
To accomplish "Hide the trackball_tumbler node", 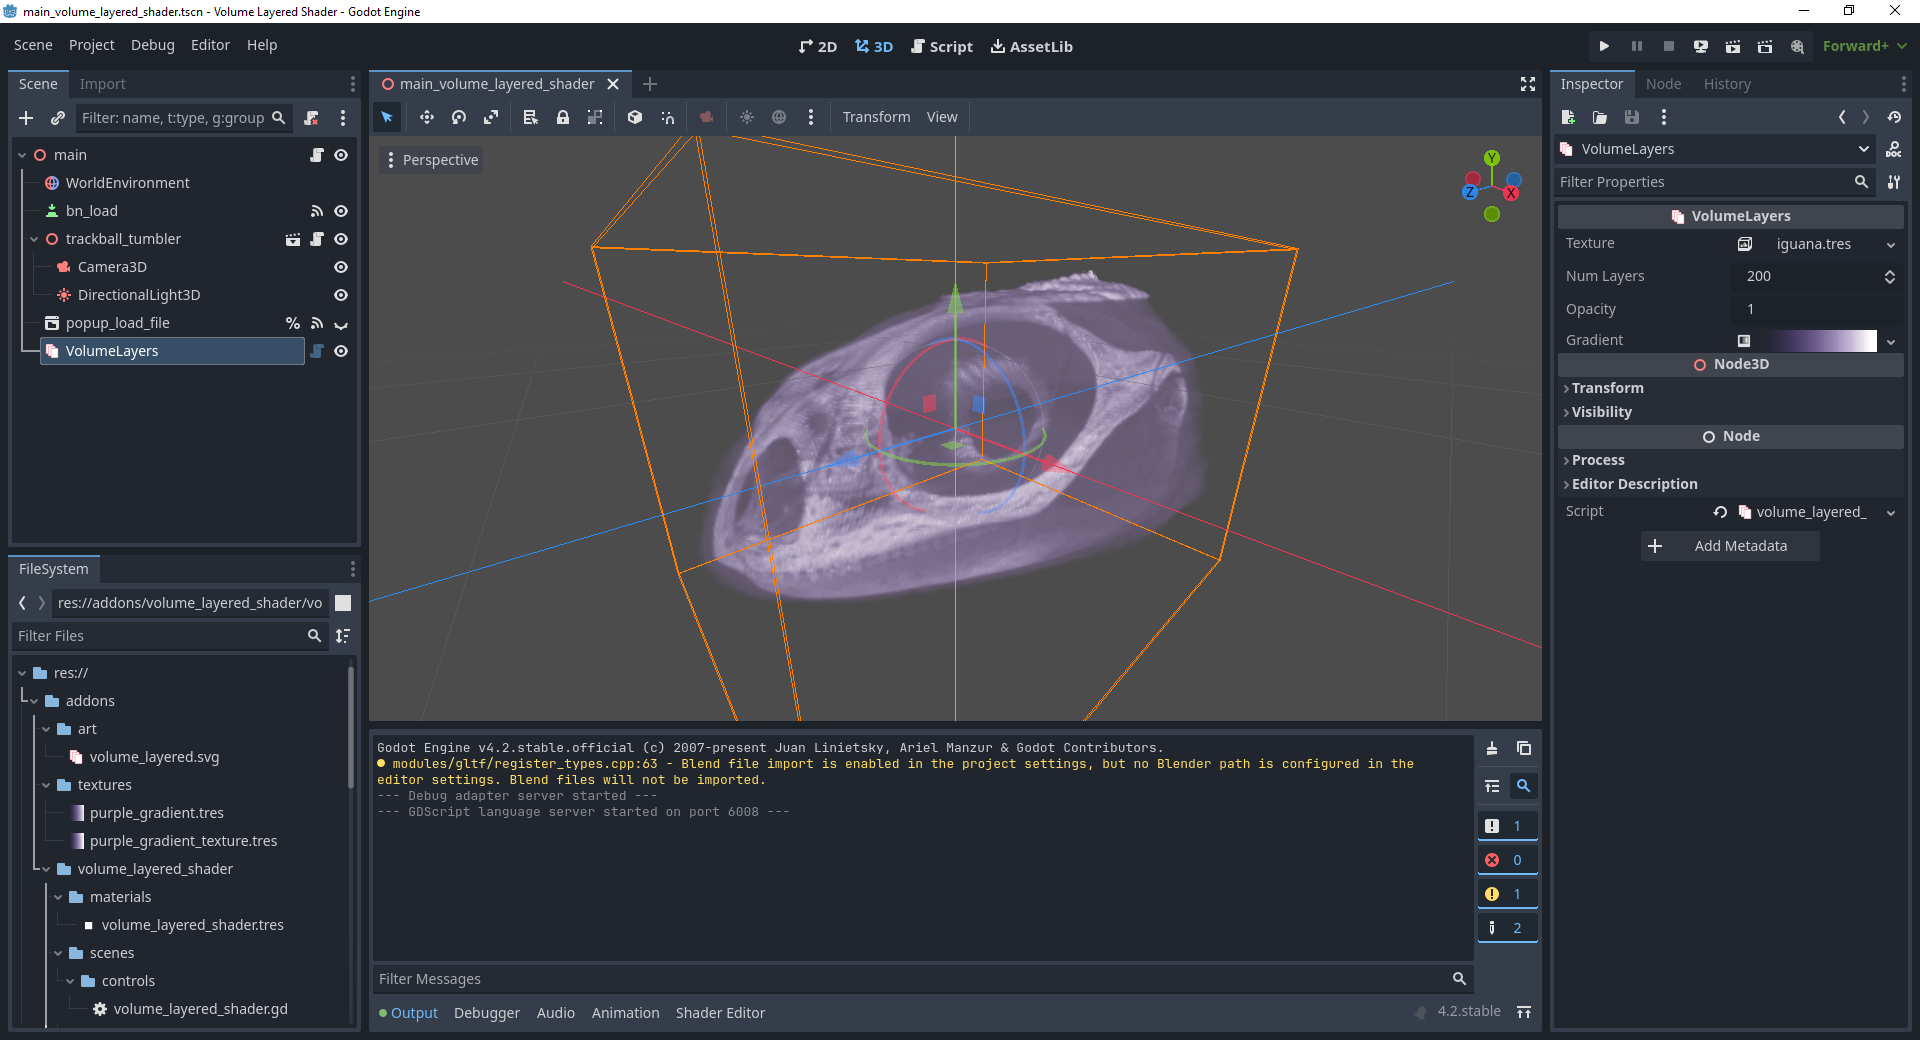I will pos(341,239).
